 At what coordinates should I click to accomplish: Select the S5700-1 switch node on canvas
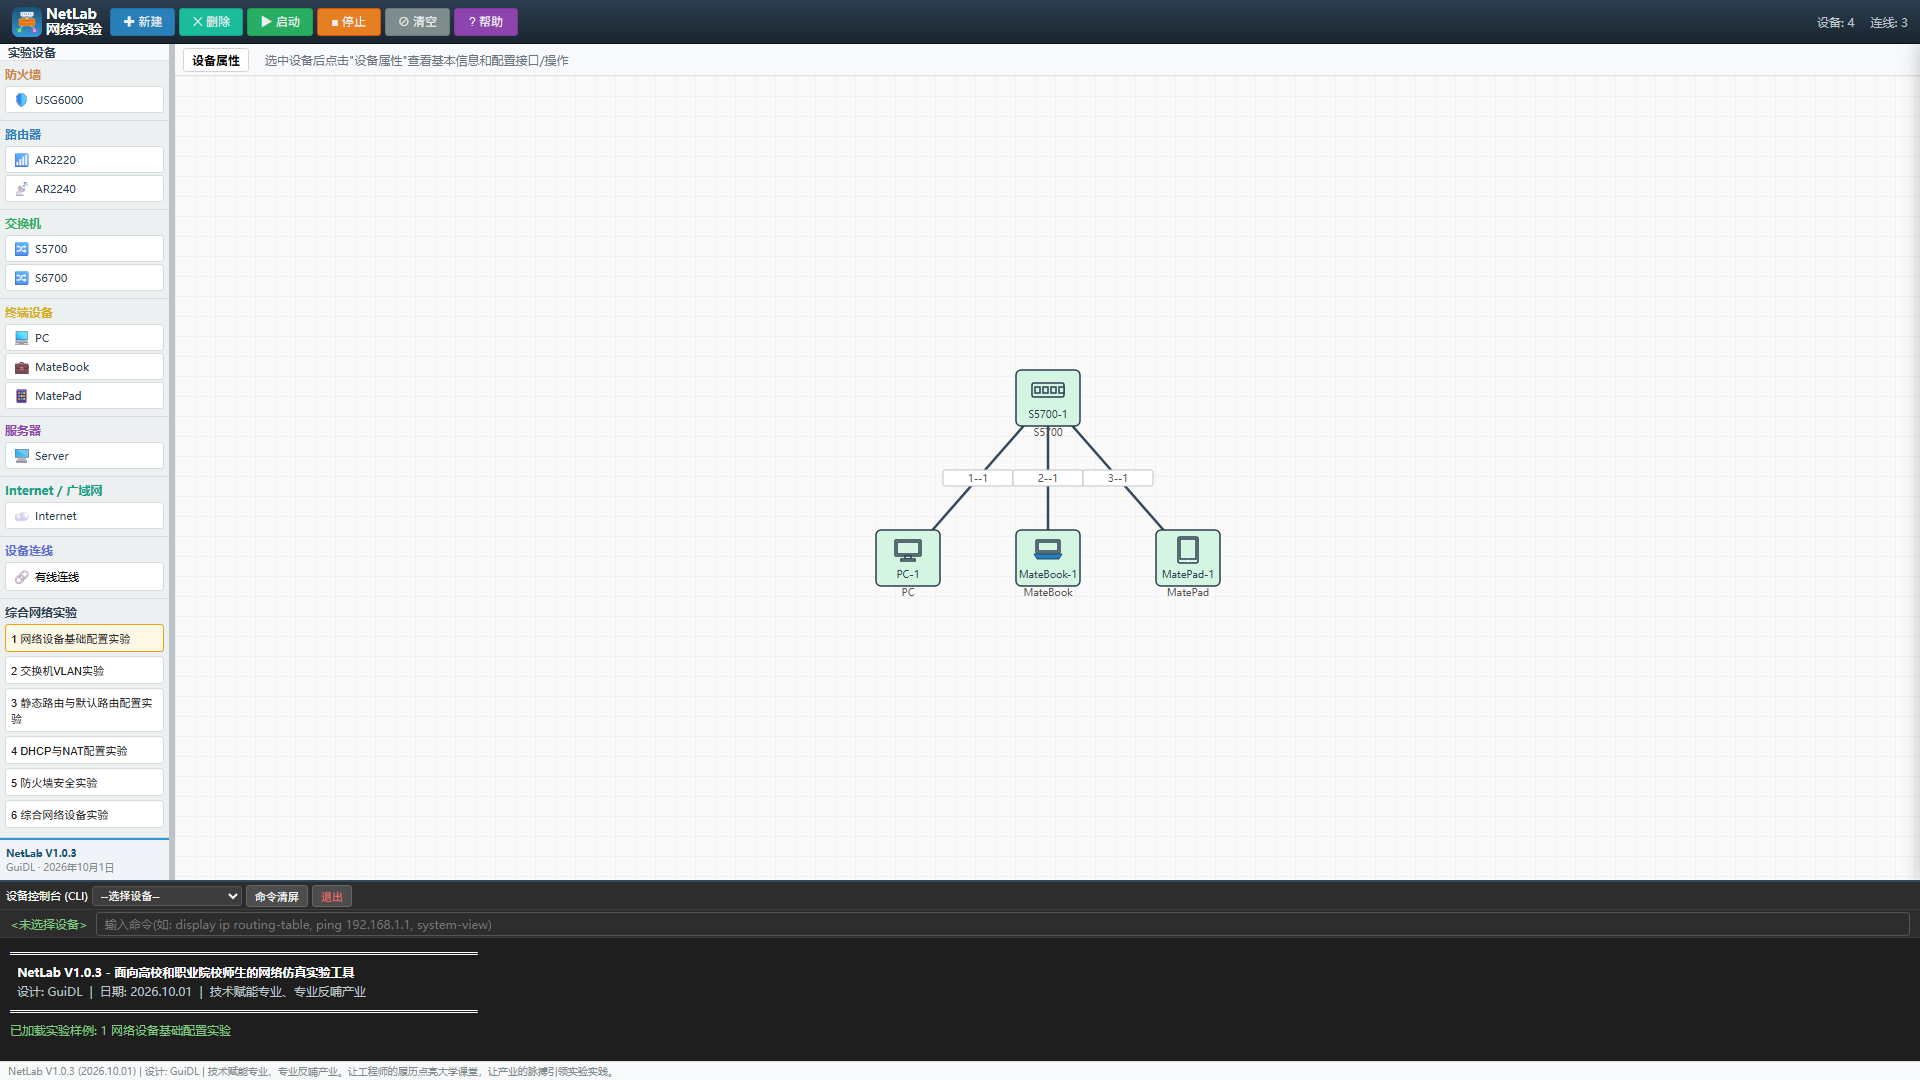coord(1048,398)
